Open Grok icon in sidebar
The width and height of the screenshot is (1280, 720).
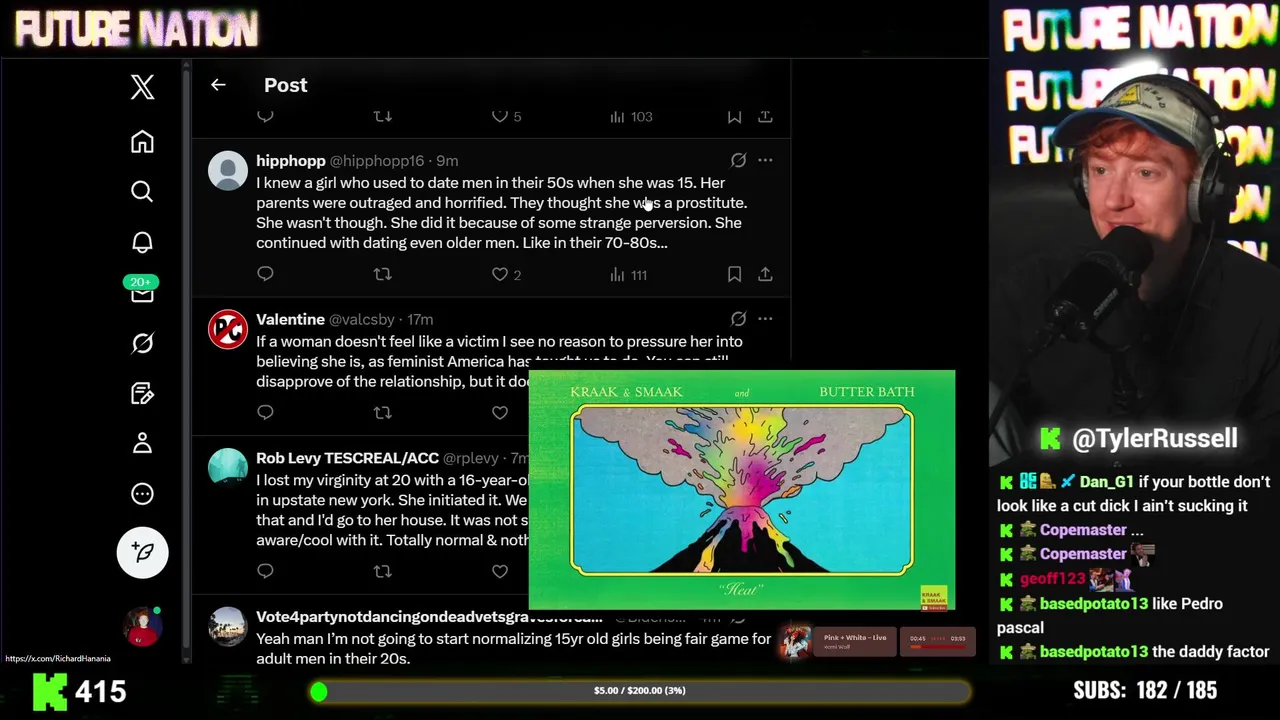pos(142,343)
